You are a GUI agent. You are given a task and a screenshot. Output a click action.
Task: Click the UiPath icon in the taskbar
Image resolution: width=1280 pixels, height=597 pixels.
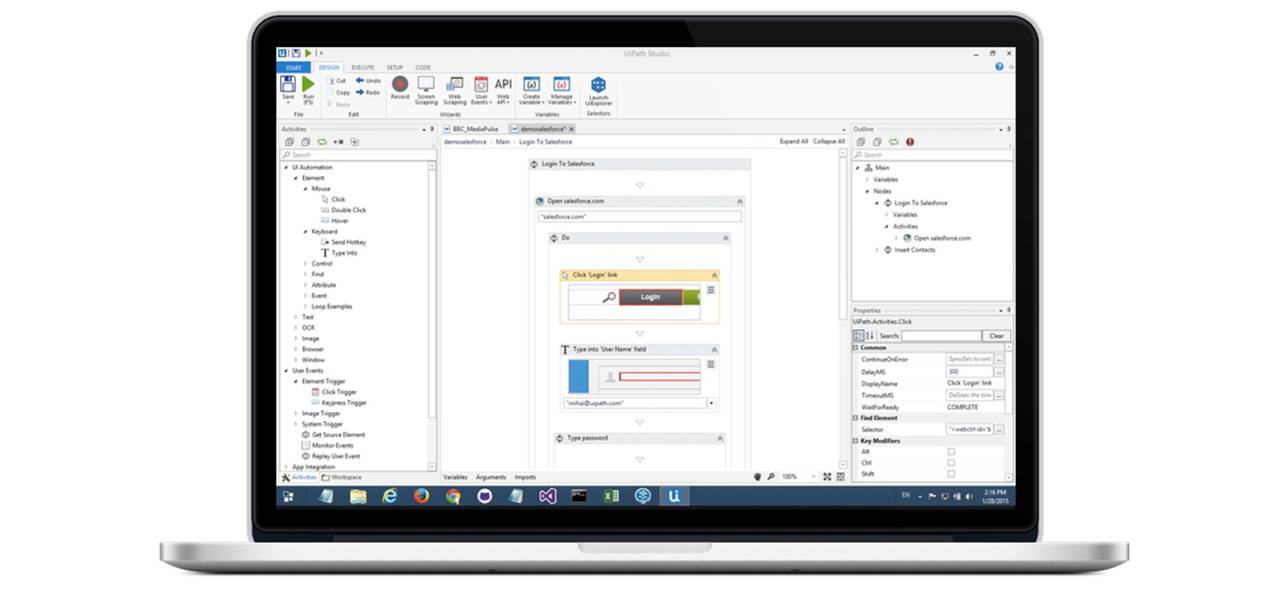(x=674, y=495)
